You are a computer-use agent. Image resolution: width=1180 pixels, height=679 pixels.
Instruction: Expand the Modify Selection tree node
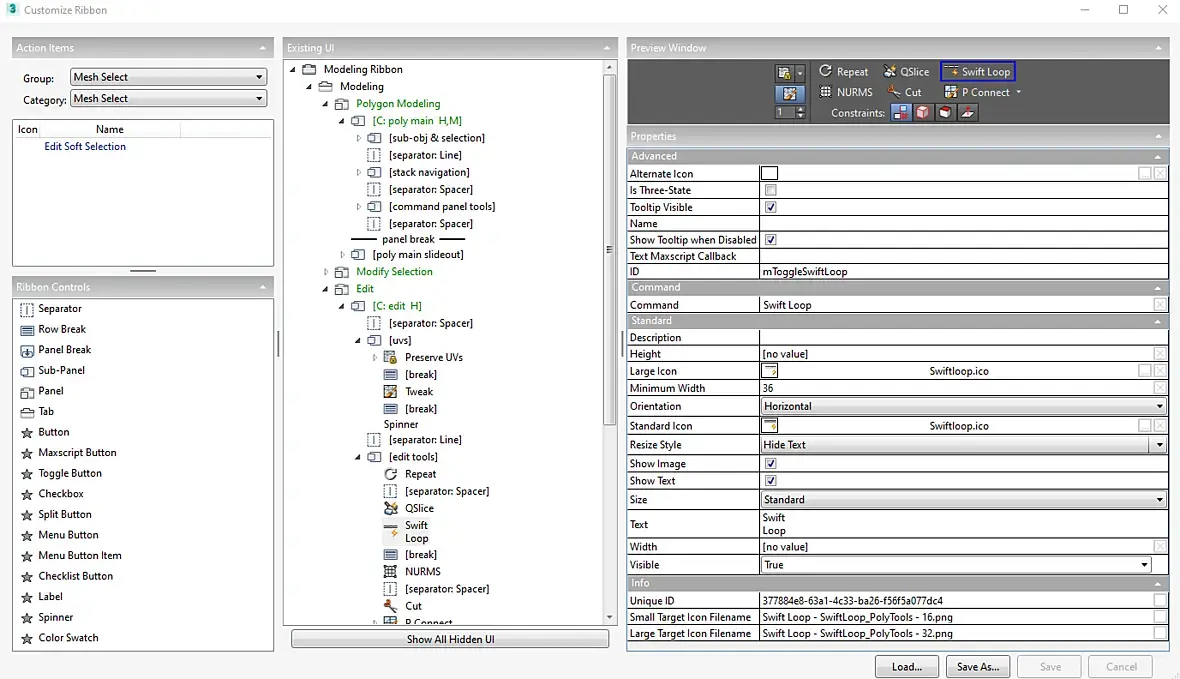325,272
